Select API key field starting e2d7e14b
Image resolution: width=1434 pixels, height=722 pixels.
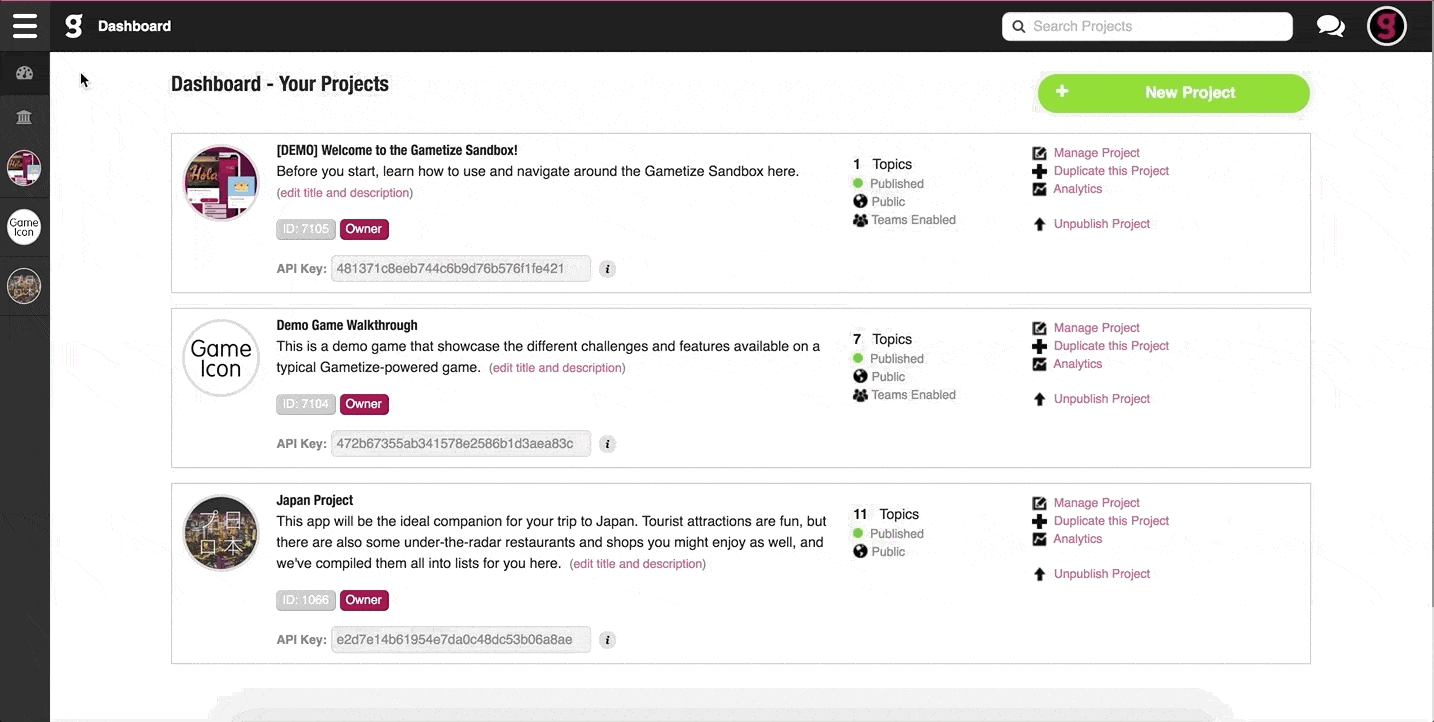click(x=461, y=639)
